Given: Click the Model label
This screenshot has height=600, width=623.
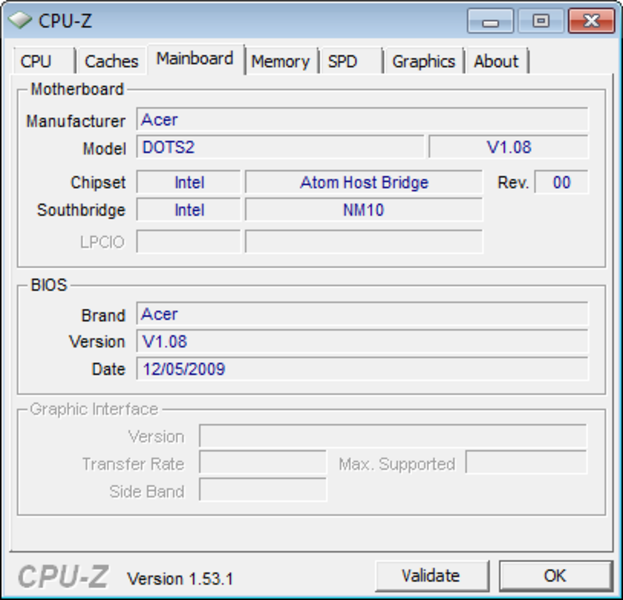Looking at the screenshot, I should [104, 149].
